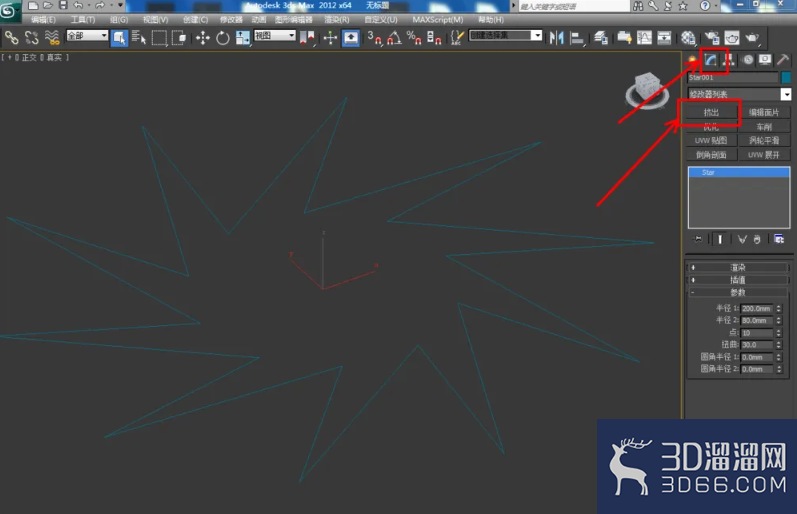Click the New Scene icon in quick access bar
This screenshot has height=514, width=797.
pyautogui.click(x=33, y=6)
